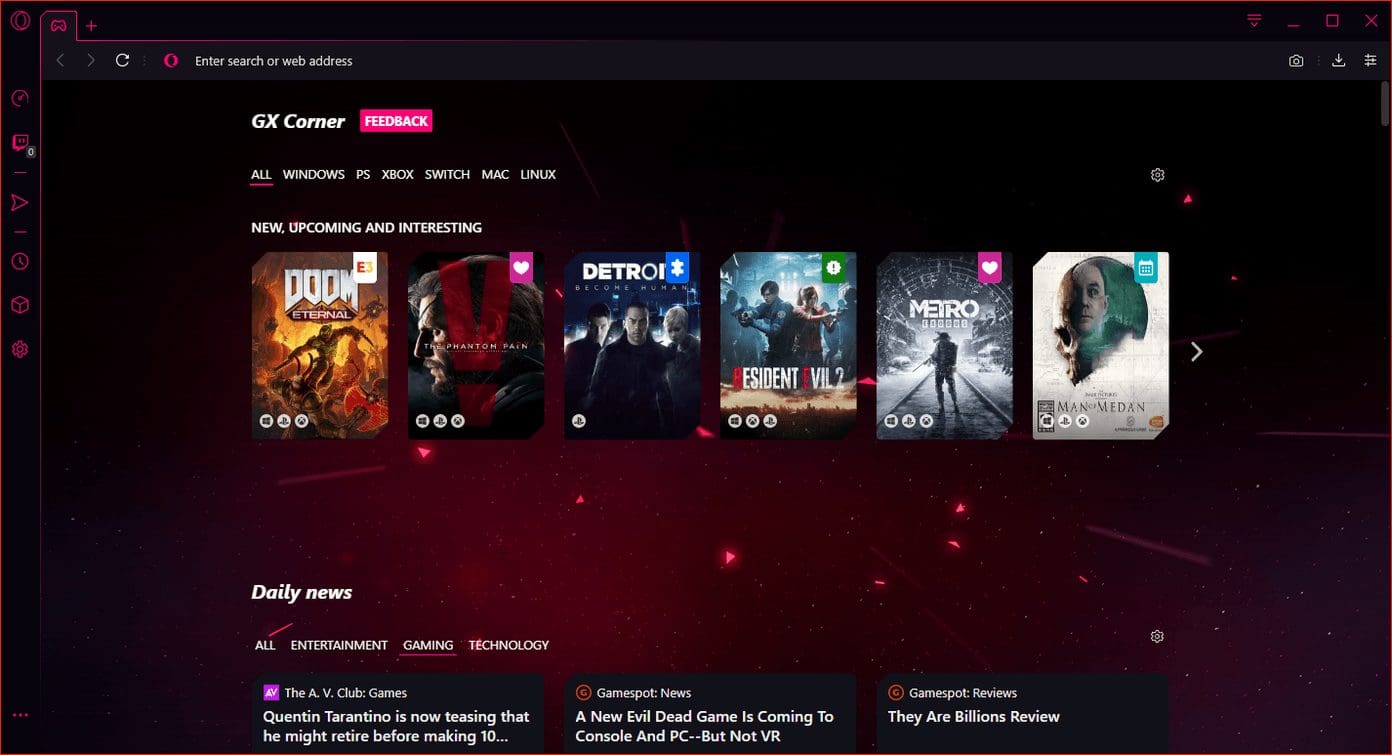Image resolution: width=1392 pixels, height=755 pixels.
Task: Open sidebar three-dots setup menu
Action: pyautogui.click(x=20, y=715)
